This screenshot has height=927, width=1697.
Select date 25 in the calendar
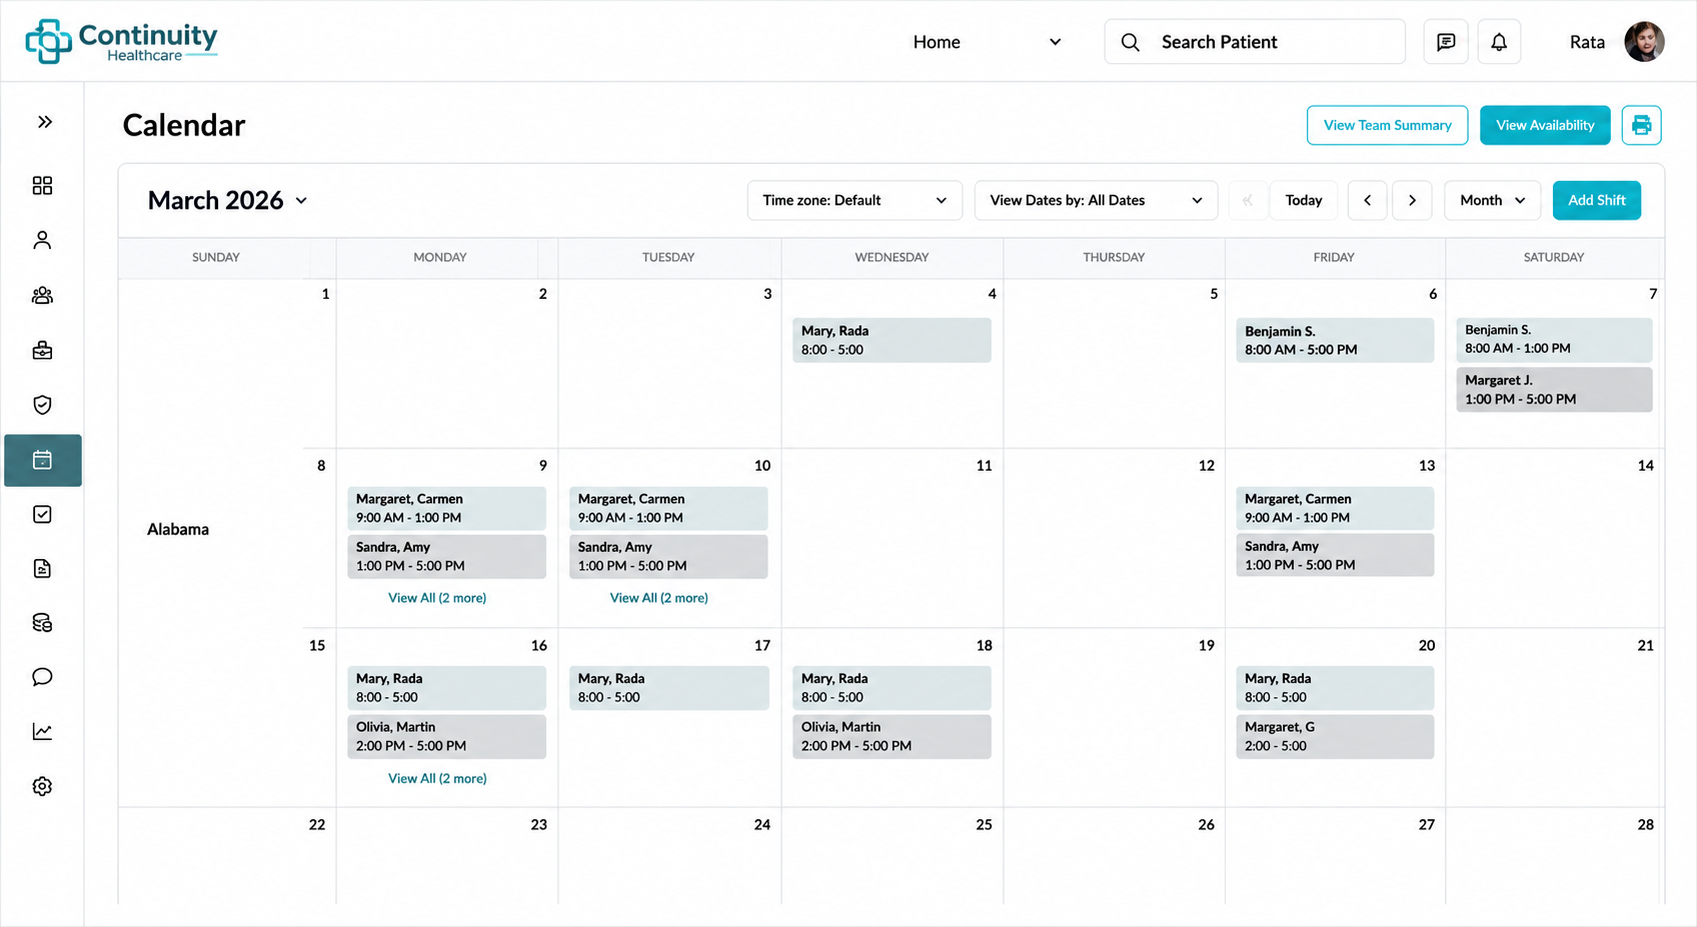pos(984,824)
